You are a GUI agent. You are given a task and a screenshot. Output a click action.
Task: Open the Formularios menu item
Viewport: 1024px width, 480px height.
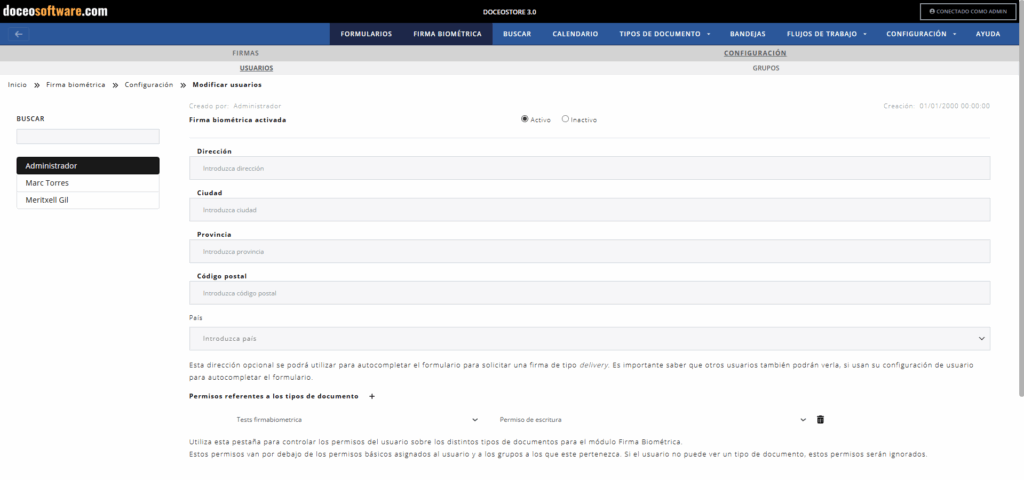coord(366,34)
